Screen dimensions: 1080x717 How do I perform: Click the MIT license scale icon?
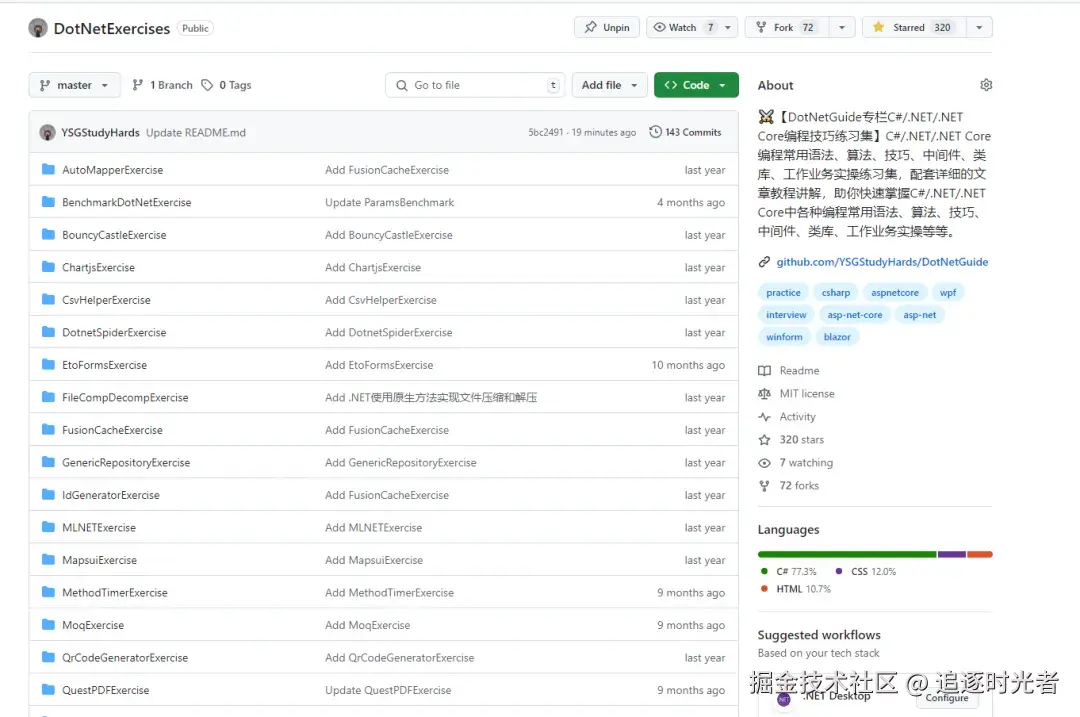click(765, 393)
